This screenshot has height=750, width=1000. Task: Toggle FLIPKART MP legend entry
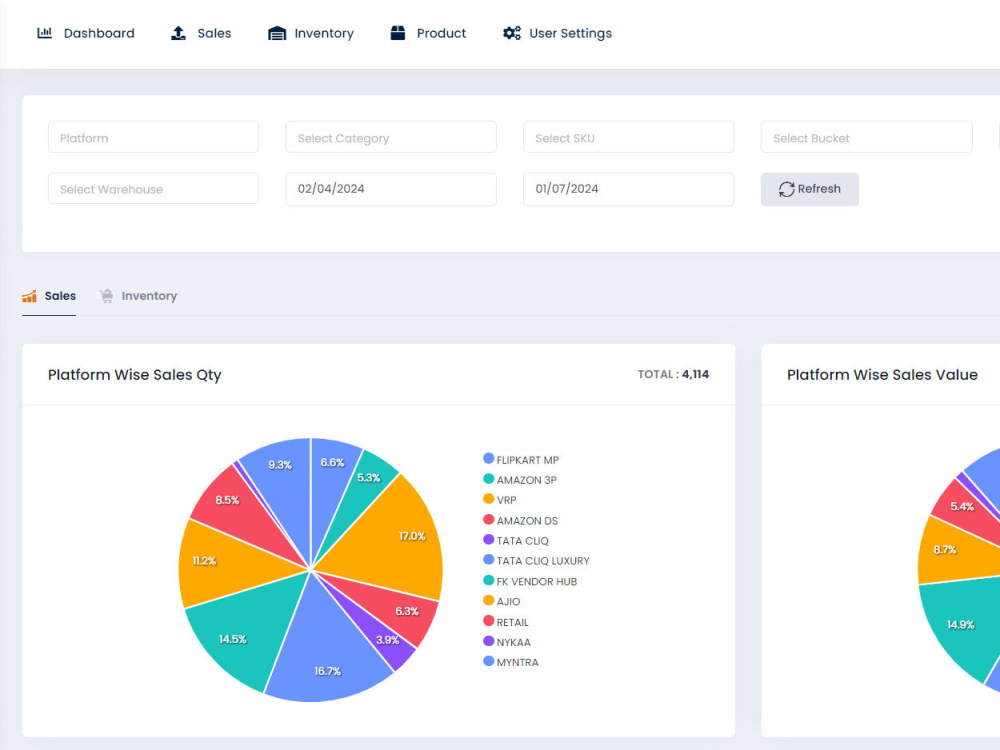(521, 460)
